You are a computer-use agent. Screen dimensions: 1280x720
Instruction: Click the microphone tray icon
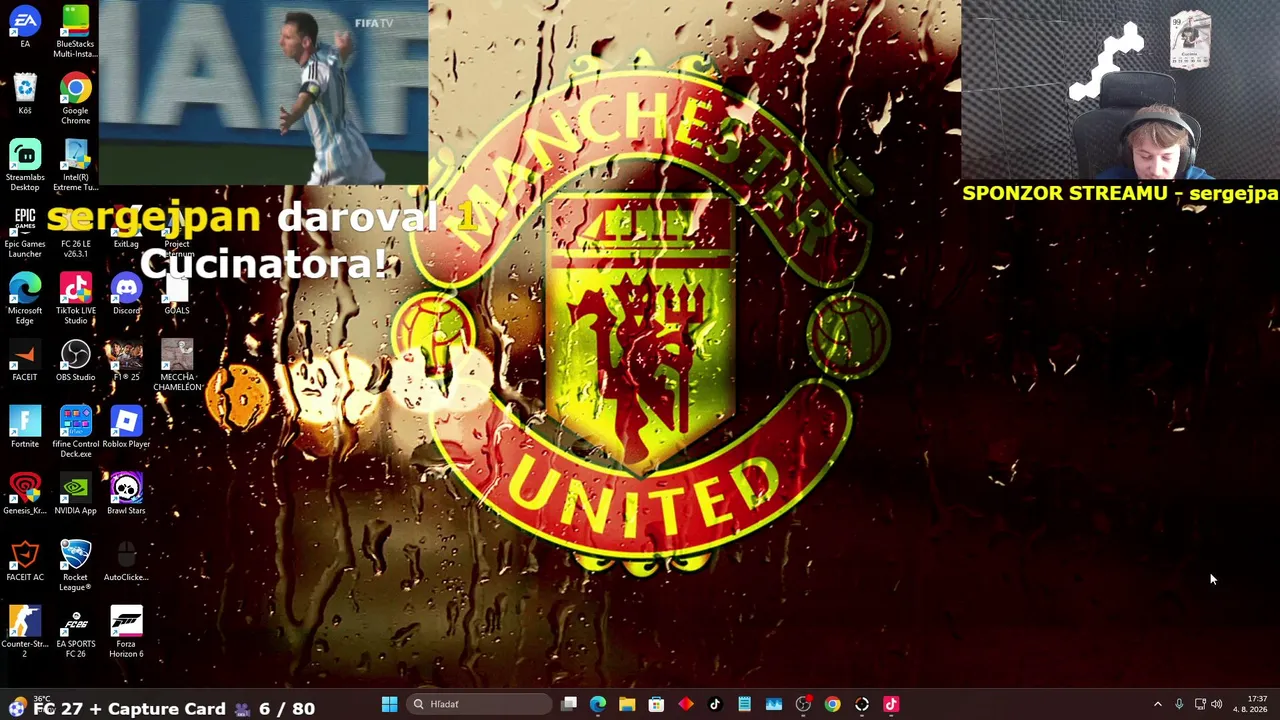pos(1179,704)
